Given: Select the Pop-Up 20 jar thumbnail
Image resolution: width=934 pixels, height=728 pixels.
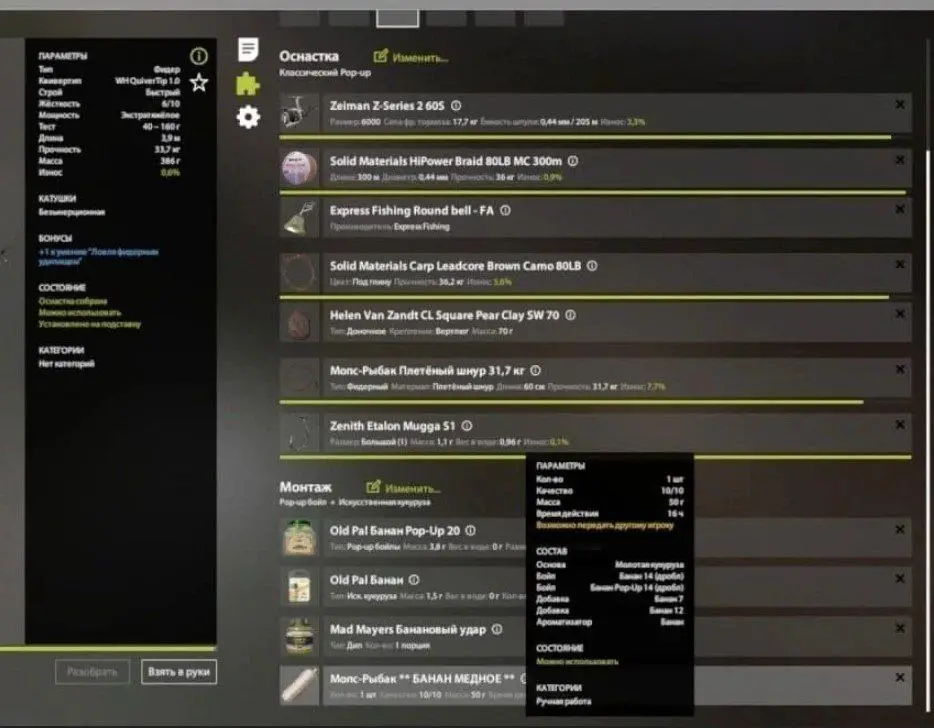Looking at the screenshot, I should (299, 537).
